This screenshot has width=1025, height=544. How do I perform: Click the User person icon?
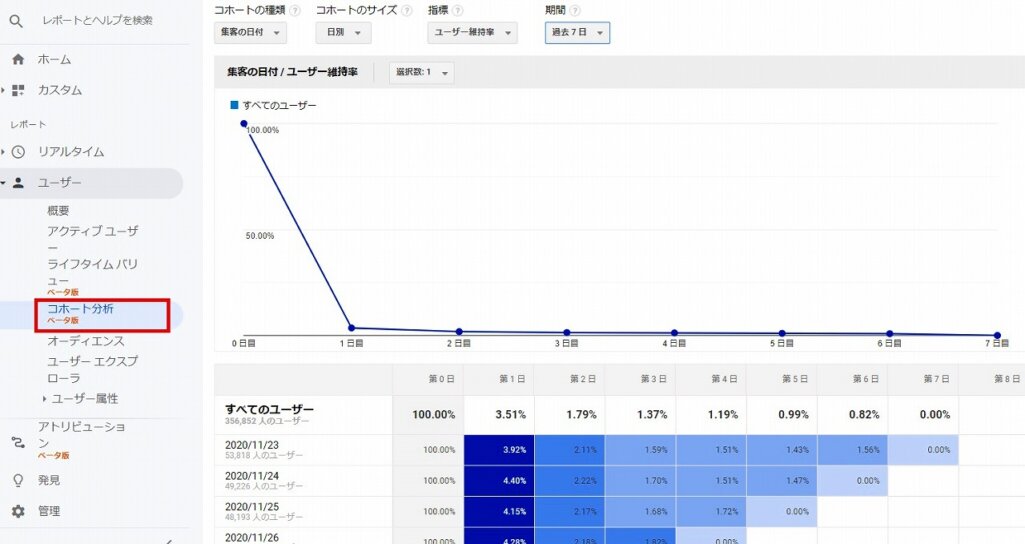pos(18,183)
